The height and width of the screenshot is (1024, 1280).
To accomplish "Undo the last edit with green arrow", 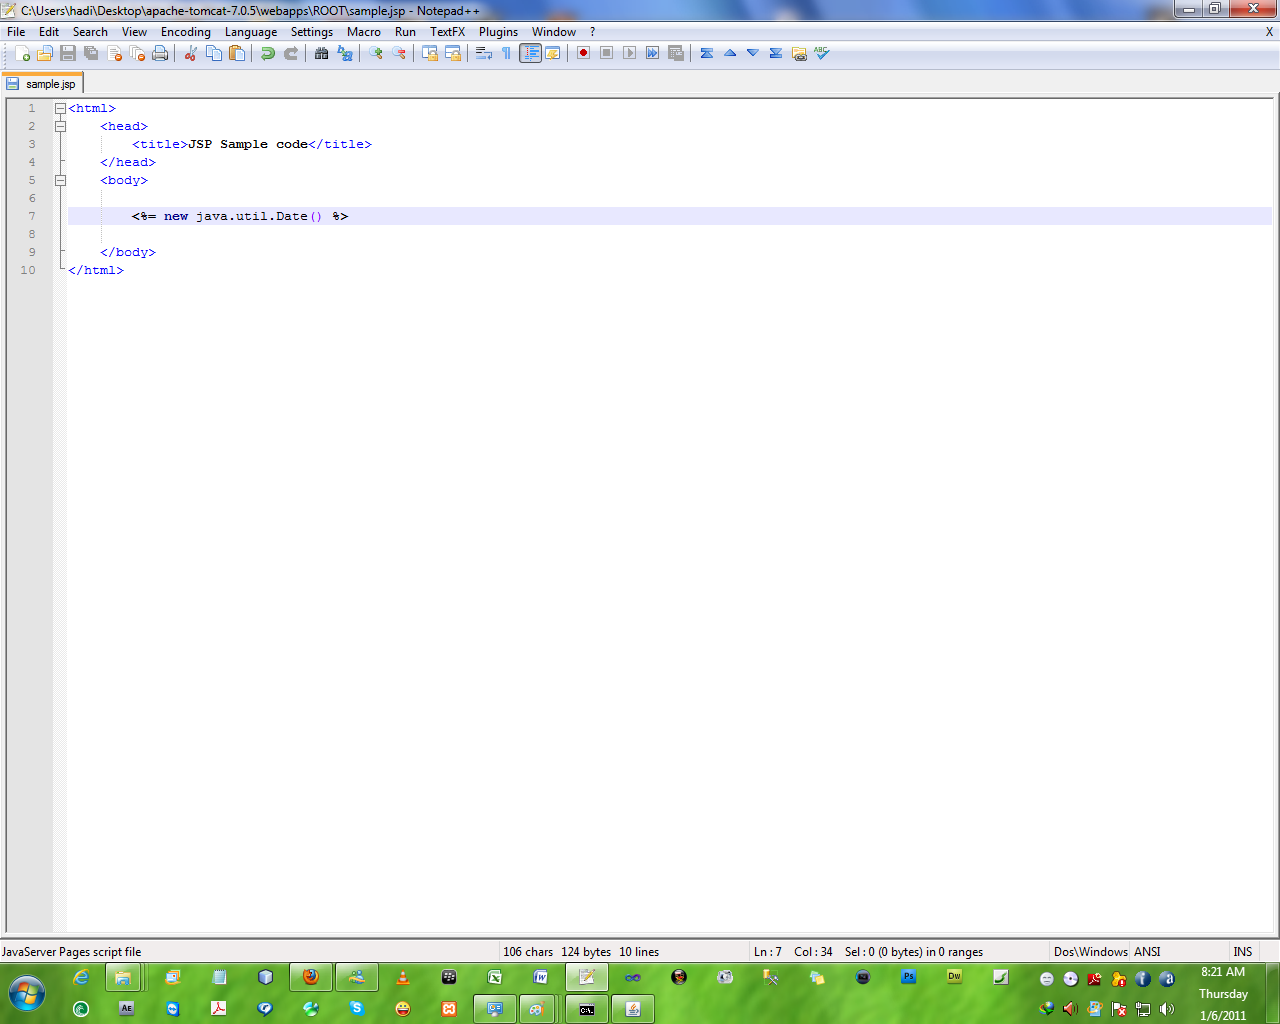I will click(x=268, y=53).
